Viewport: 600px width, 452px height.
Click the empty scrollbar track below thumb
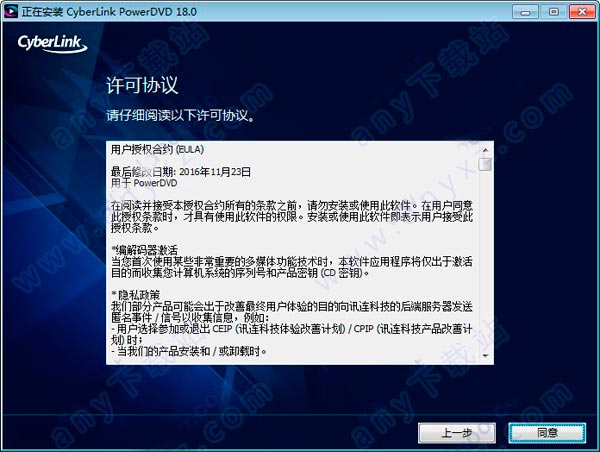tap(485, 261)
